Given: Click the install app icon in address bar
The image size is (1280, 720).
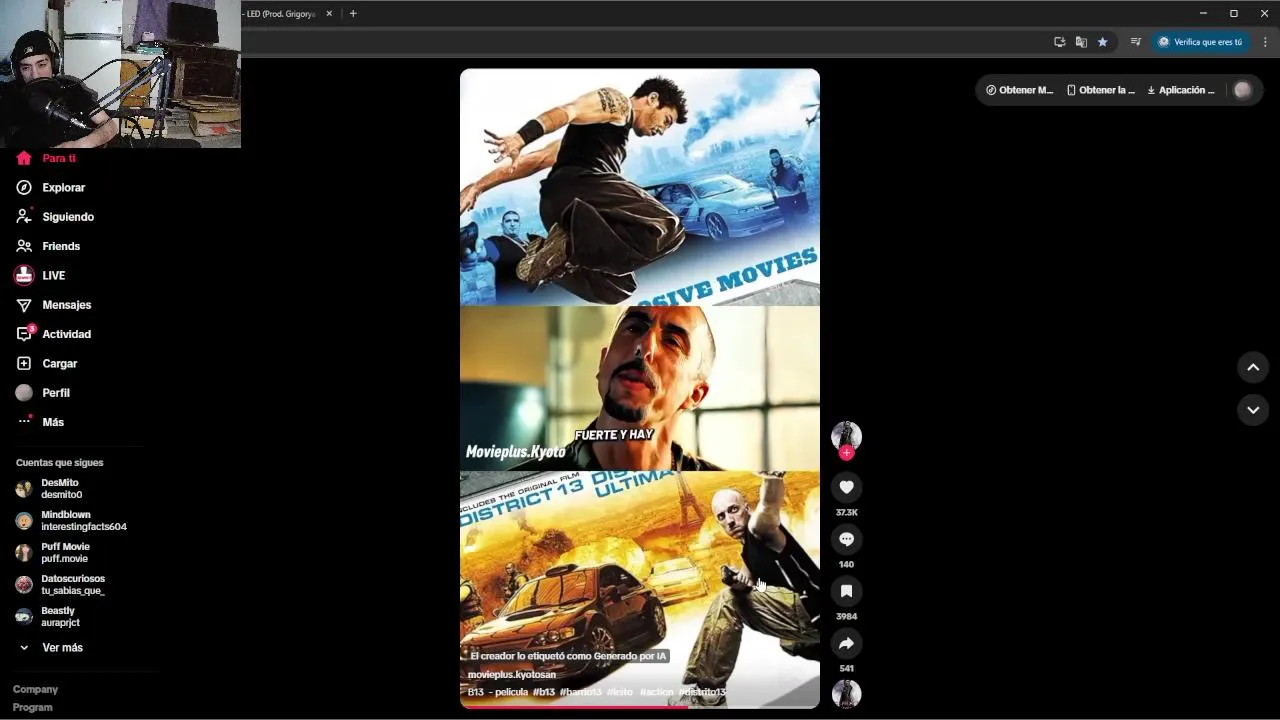Looking at the screenshot, I should click(x=1059, y=42).
